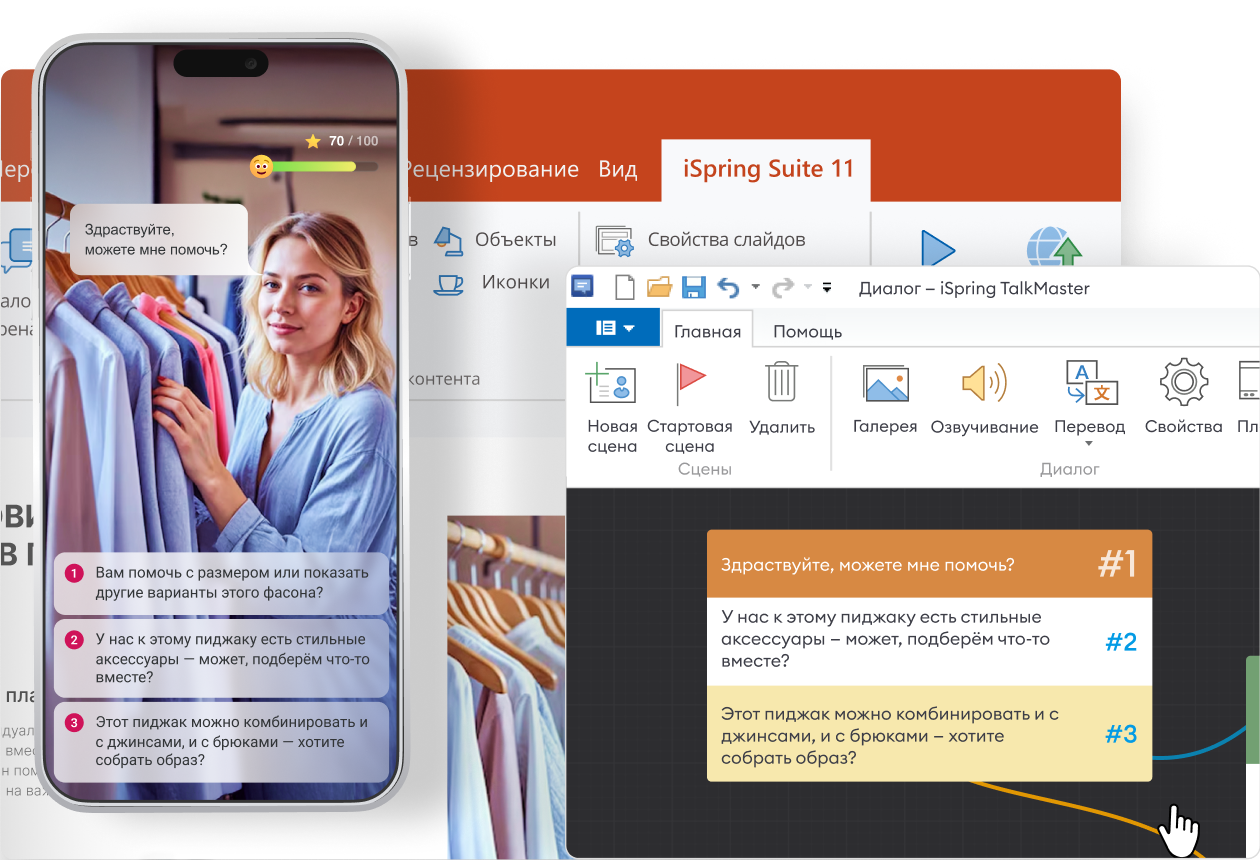Open Озвучивание voice-over tool
This screenshot has height=860, width=1260.
click(984, 400)
